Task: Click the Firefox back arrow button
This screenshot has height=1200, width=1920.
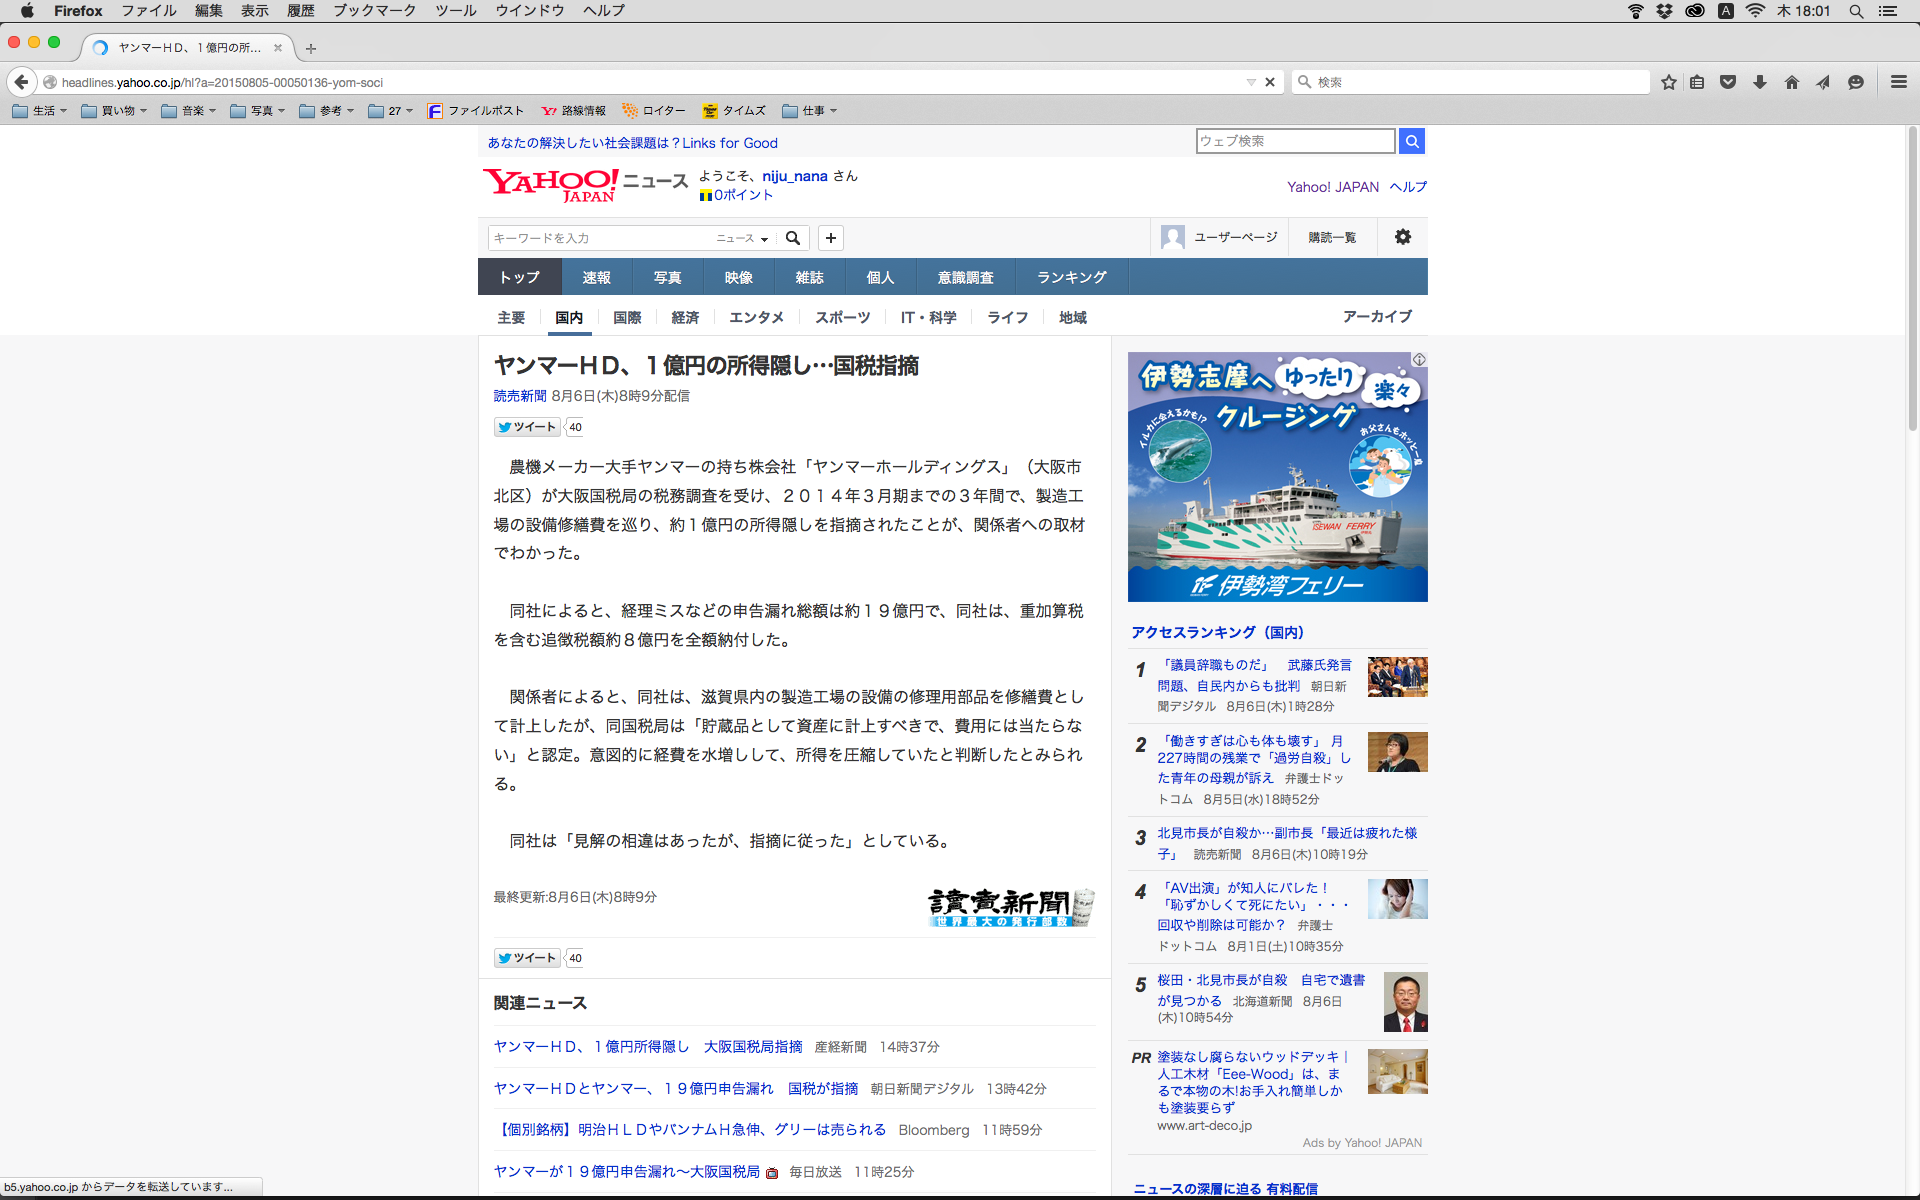Action: coord(22,82)
